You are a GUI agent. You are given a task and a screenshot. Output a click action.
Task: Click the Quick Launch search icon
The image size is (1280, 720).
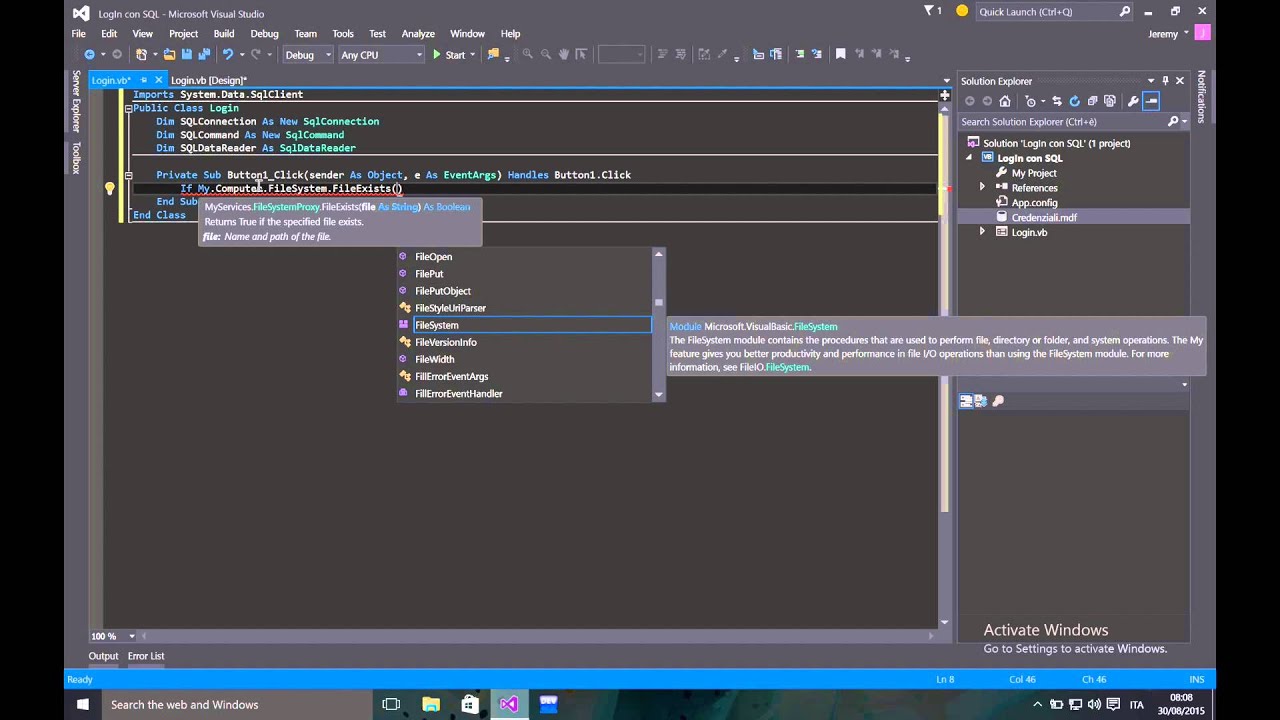[x=1125, y=12]
